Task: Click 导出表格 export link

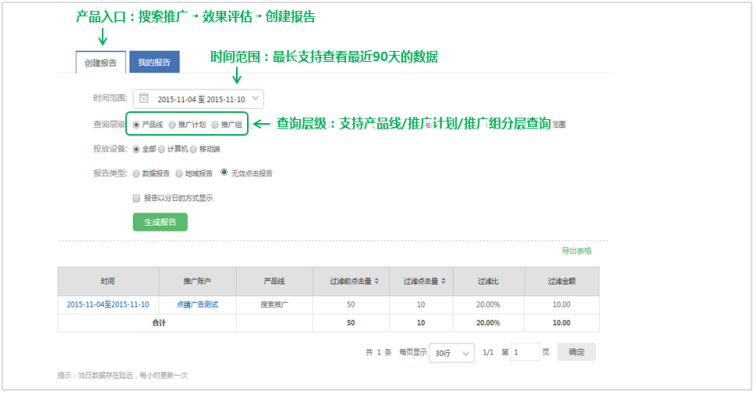Action: click(576, 251)
